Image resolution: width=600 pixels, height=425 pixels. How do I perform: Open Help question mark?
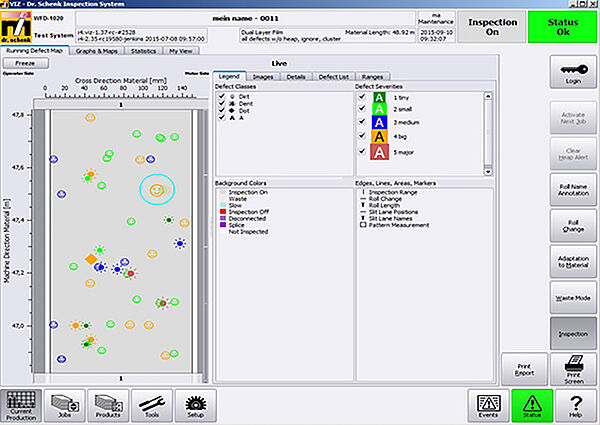(576, 405)
